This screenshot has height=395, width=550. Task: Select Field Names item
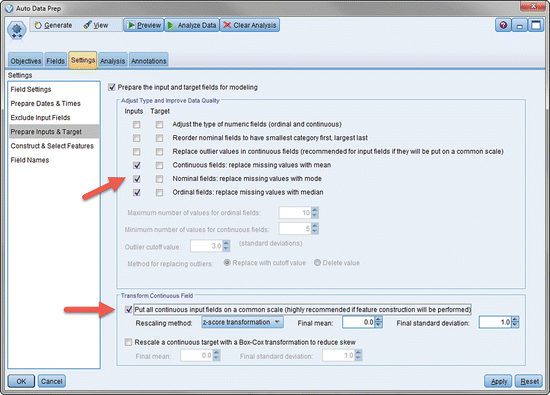(x=54, y=160)
